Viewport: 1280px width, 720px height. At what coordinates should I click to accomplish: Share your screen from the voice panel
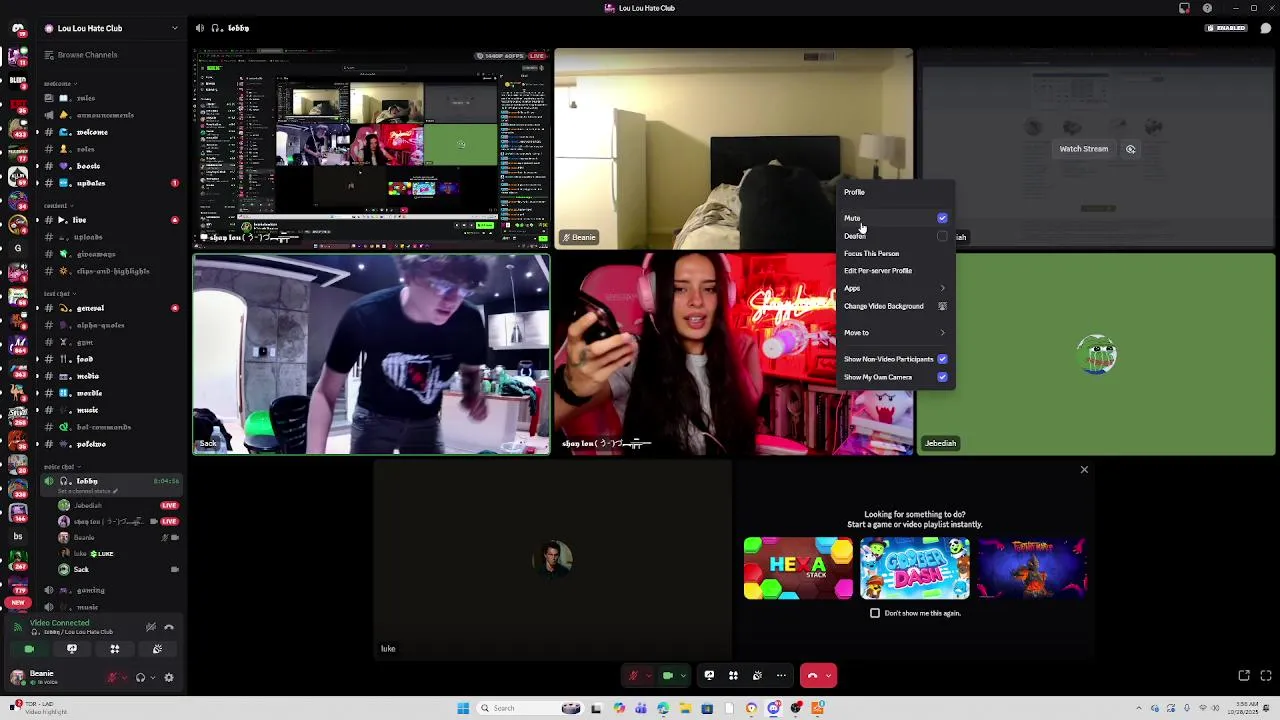pyautogui.click(x=72, y=649)
